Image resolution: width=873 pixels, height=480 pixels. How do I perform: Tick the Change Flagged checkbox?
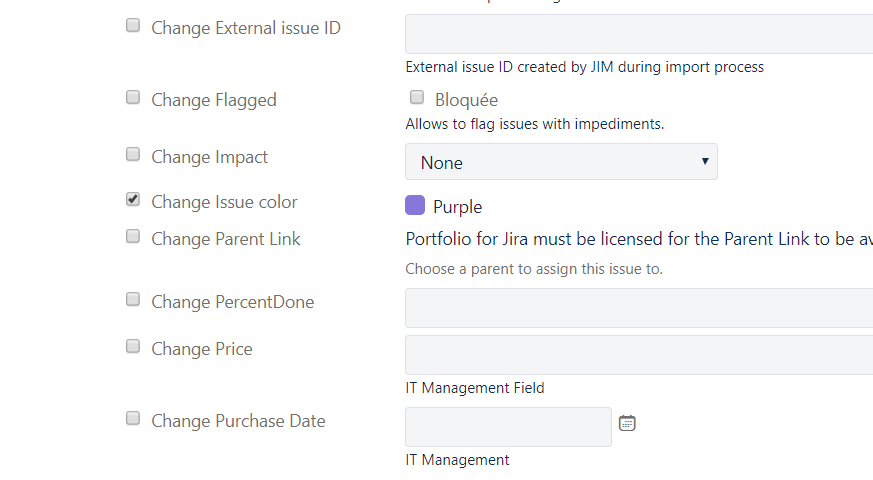[133, 97]
